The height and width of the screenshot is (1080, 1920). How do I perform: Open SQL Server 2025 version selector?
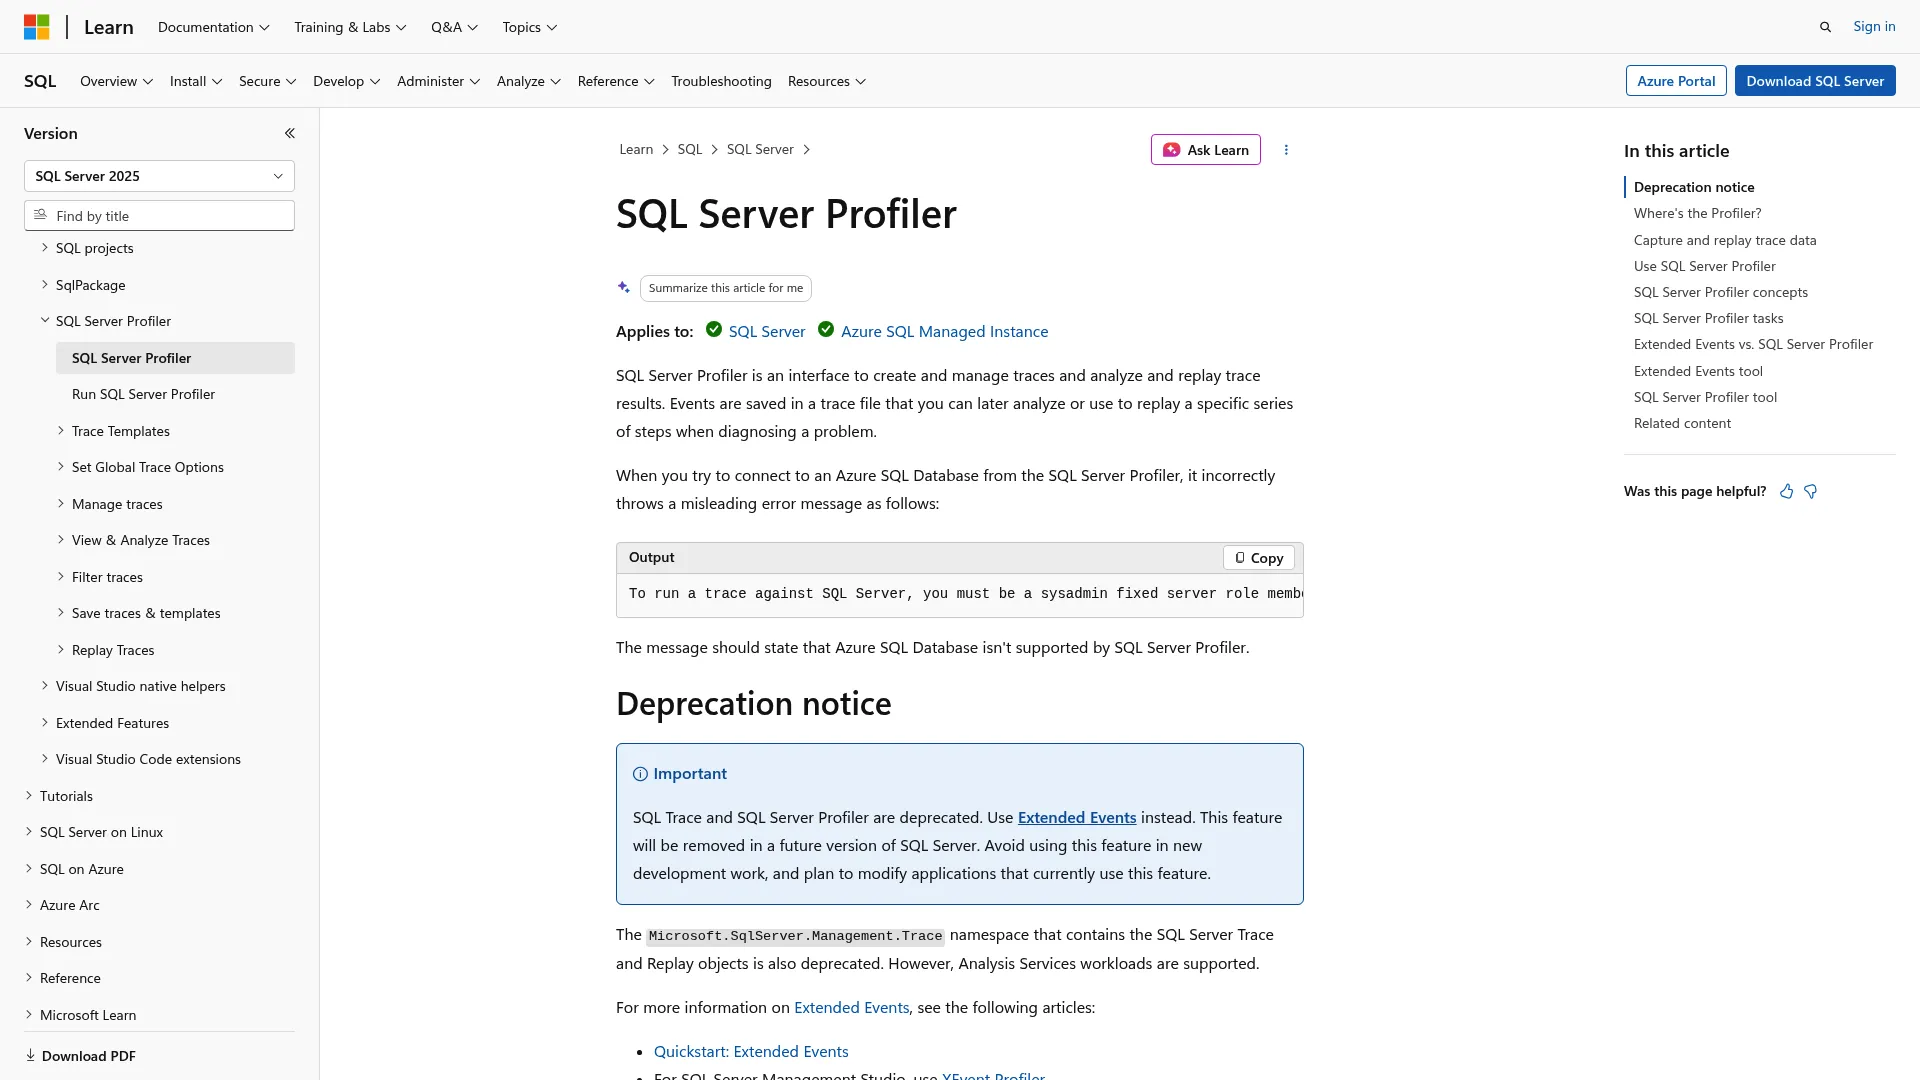(159, 176)
